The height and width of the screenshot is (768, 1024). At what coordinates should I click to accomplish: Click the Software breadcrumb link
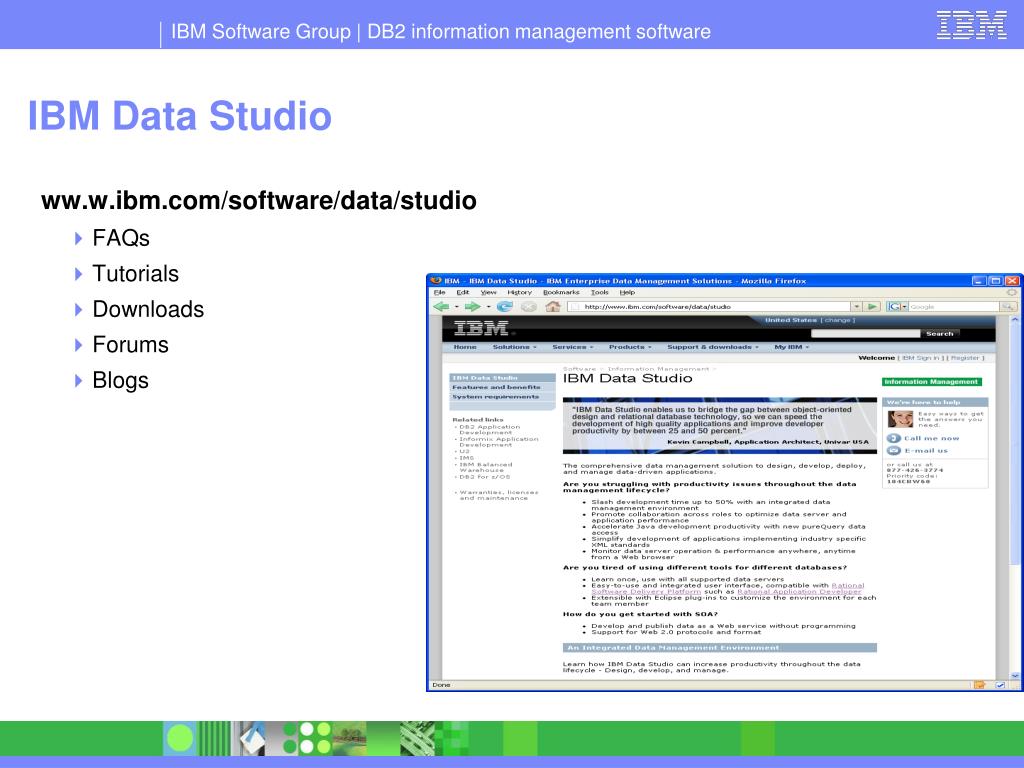point(579,369)
